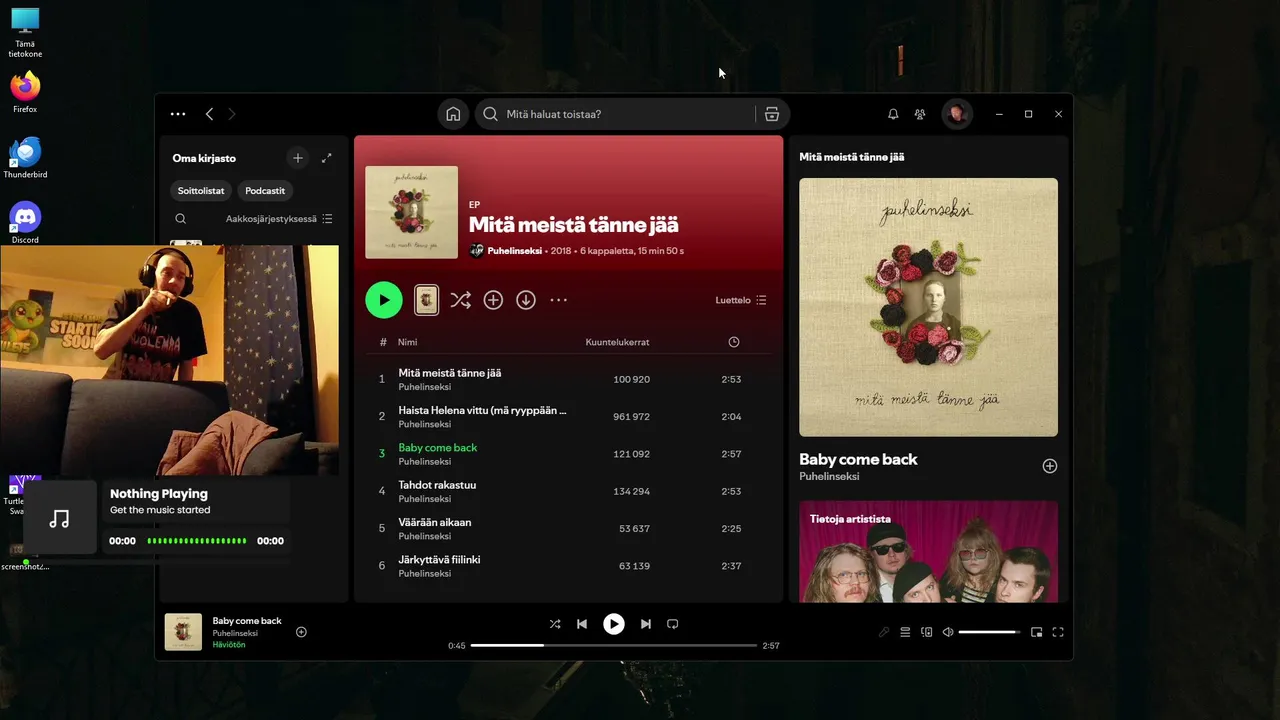Click now playing bar album thumbnail

point(183,632)
